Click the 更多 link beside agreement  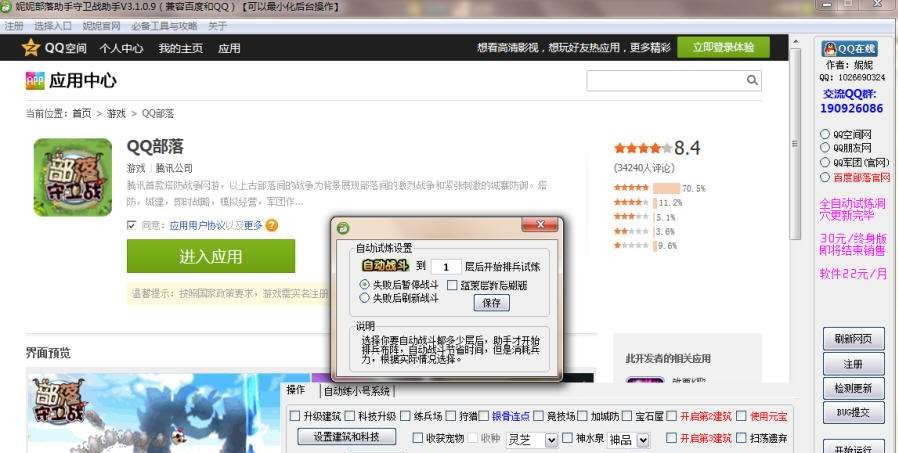click(253, 226)
